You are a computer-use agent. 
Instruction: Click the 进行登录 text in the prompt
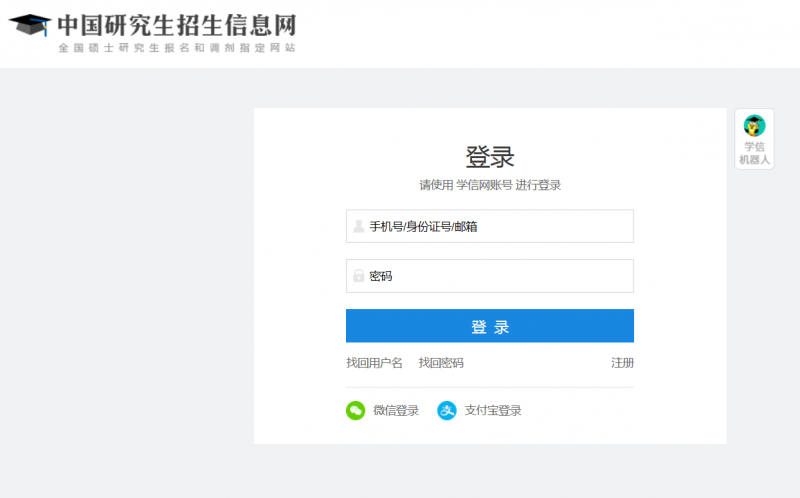point(538,185)
